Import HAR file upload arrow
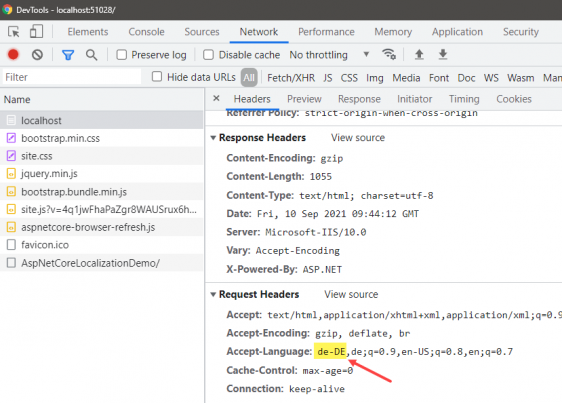 coord(419,54)
